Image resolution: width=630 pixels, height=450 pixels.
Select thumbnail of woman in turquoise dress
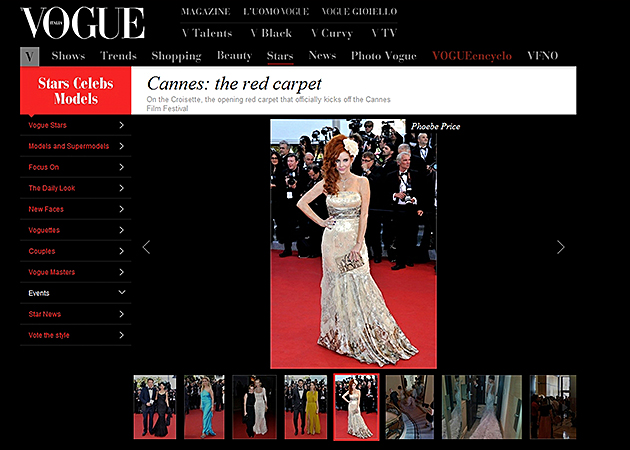click(205, 407)
